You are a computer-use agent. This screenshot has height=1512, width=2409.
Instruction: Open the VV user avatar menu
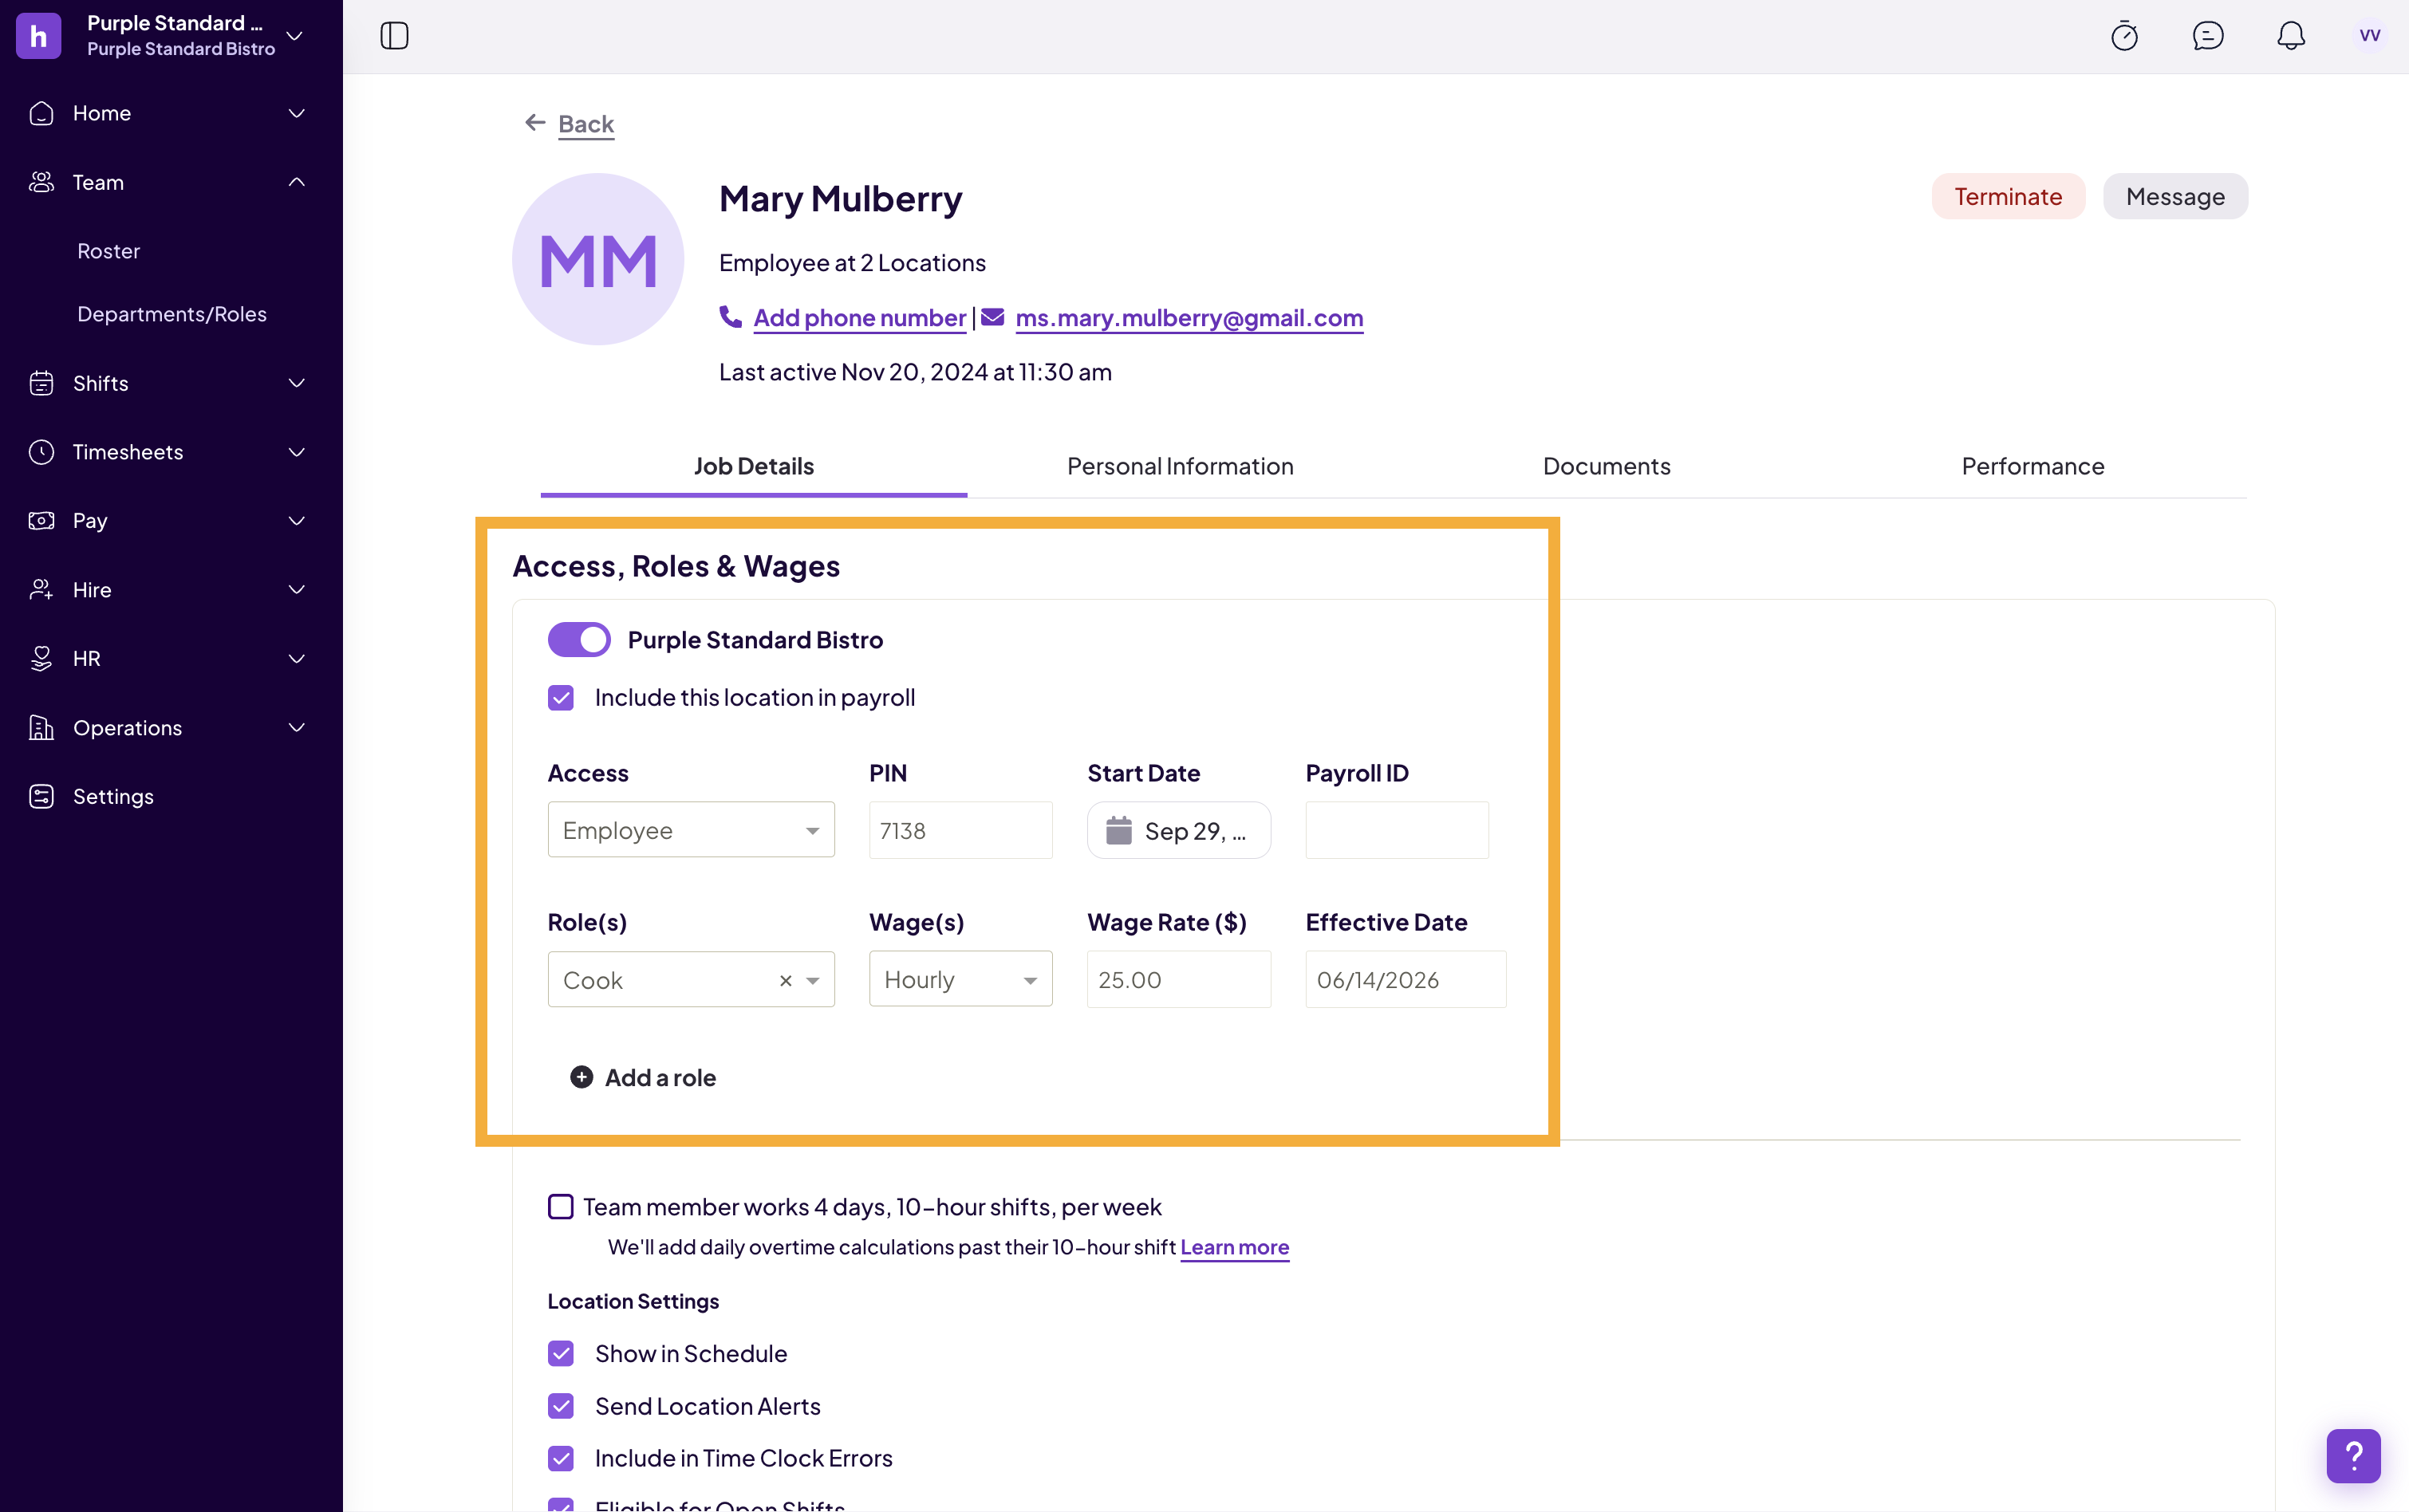click(x=2369, y=36)
